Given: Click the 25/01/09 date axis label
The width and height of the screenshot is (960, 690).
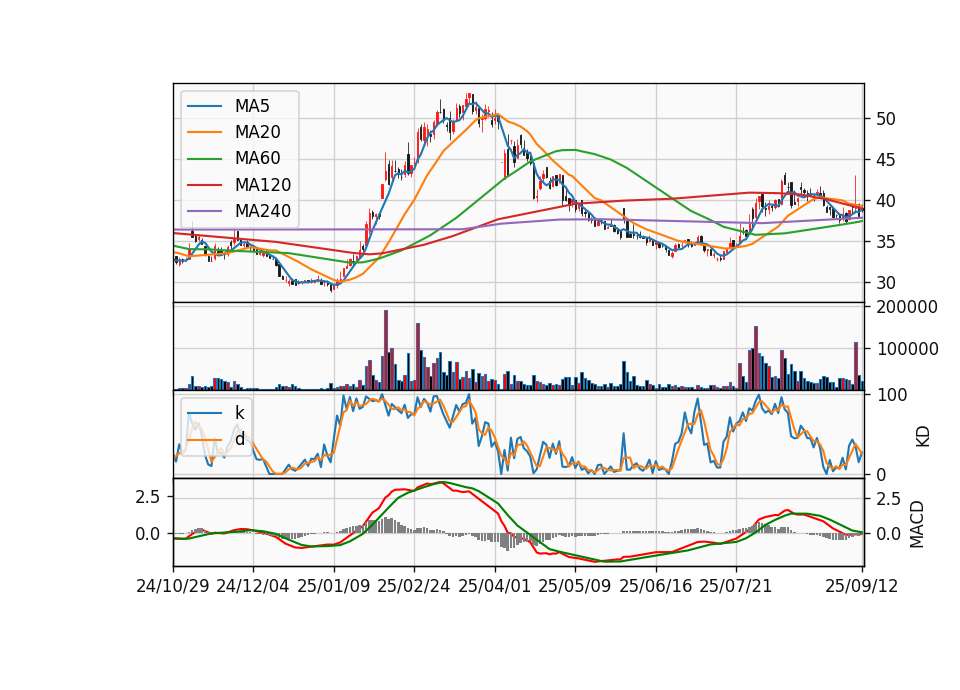Looking at the screenshot, I should (334, 586).
